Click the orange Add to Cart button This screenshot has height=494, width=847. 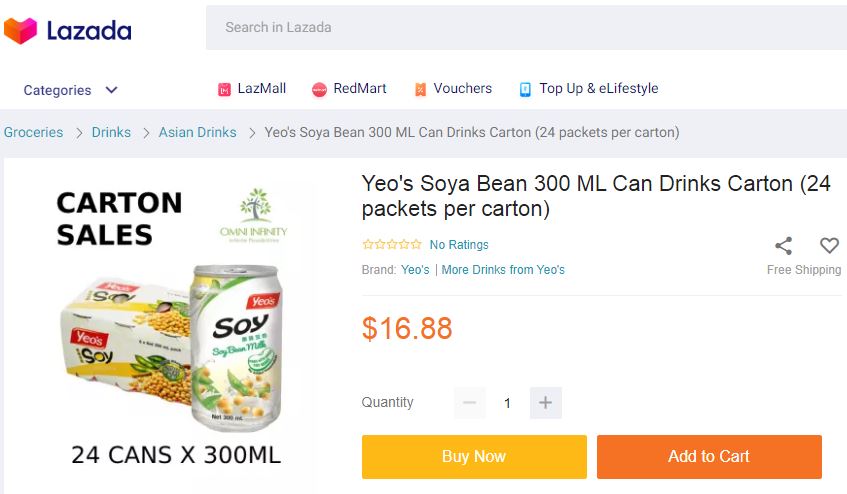pyautogui.click(x=709, y=456)
